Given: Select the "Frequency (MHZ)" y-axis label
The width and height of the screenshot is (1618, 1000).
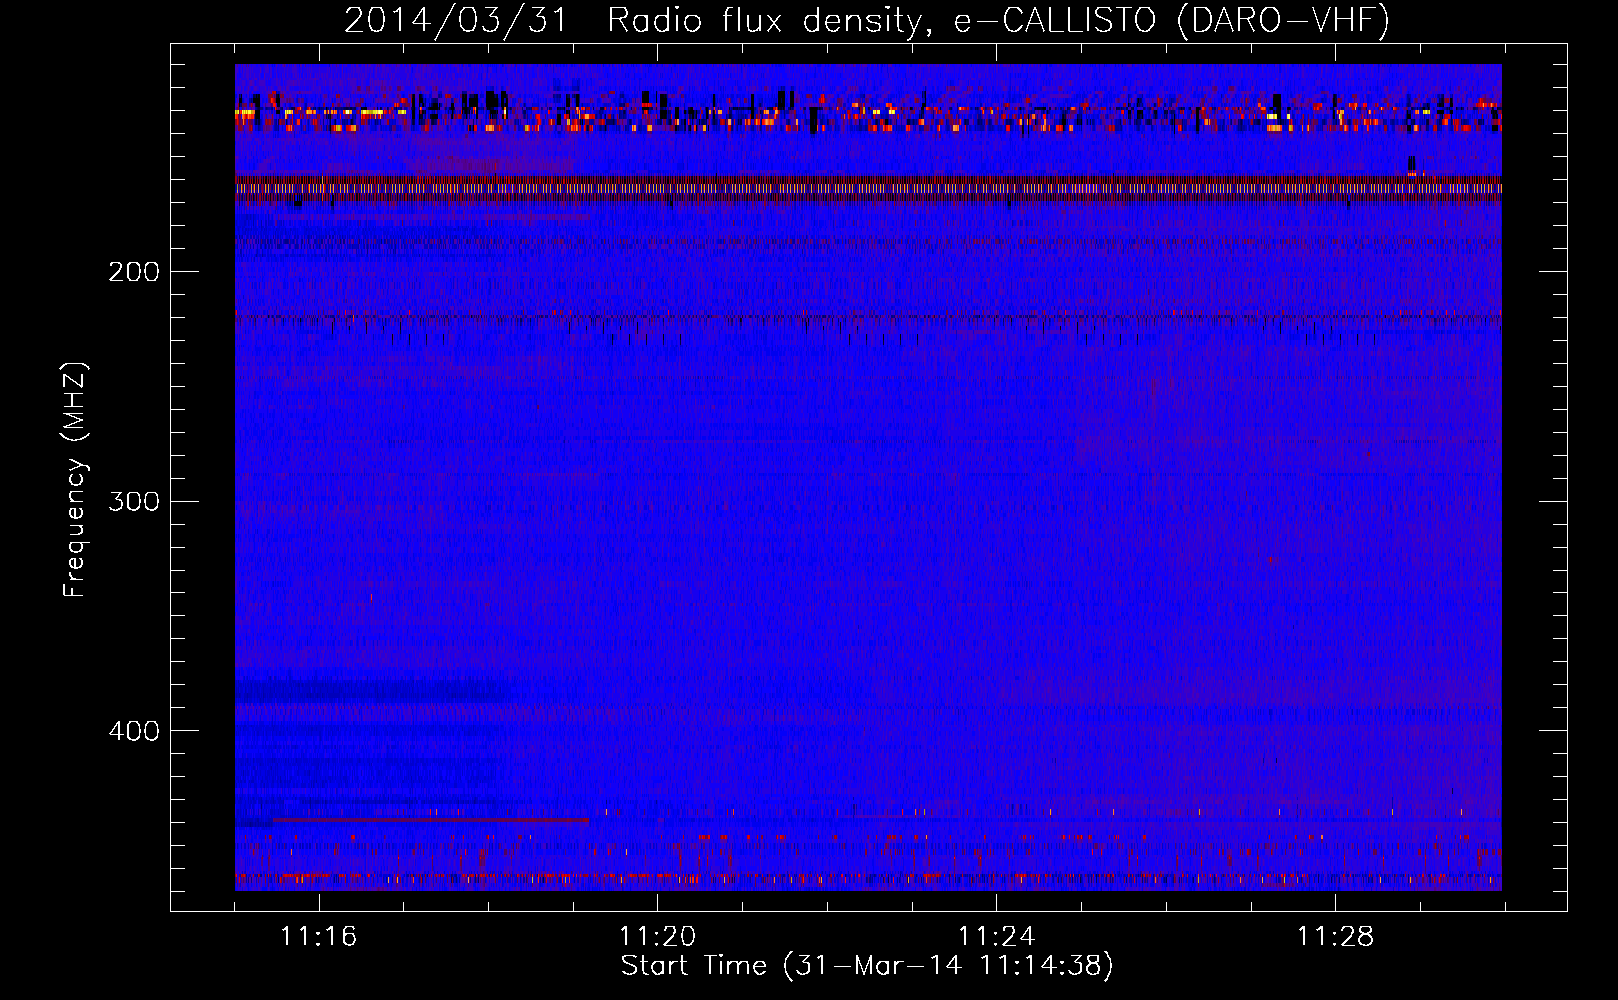Looking at the screenshot, I should coord(75,480).
